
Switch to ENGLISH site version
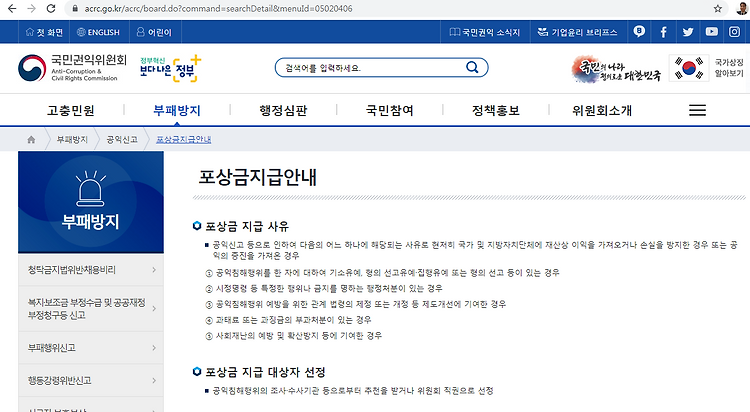[98, 32]
